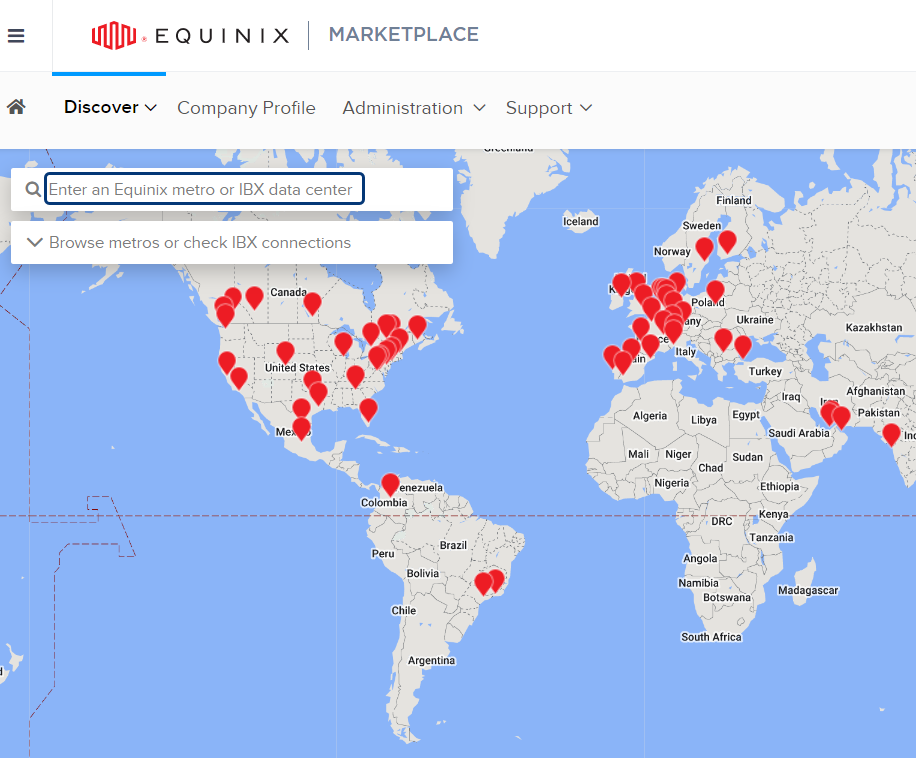Select the map pin on Poland
The height and width of the screenshot is (758, 916).
pyautogui.click(x=715, y=291)
